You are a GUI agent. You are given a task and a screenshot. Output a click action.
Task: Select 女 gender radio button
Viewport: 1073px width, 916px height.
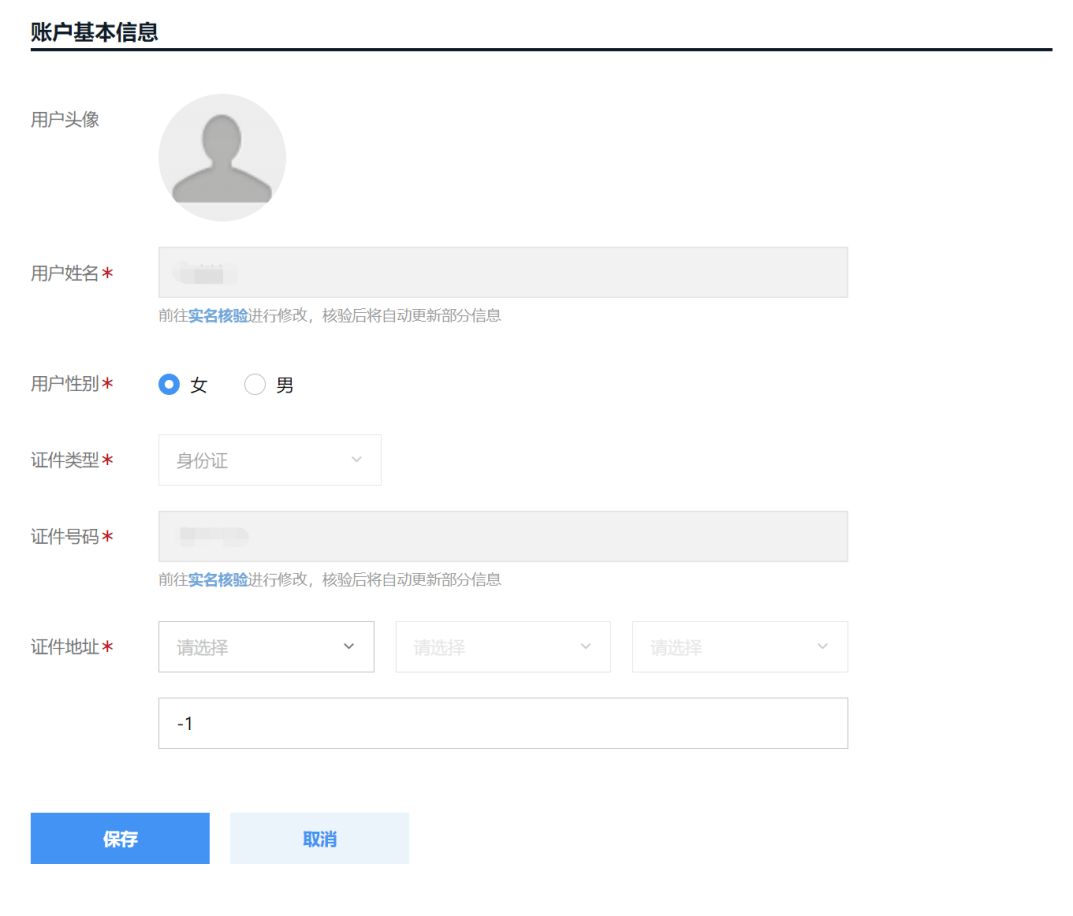(x=169, y=385)
